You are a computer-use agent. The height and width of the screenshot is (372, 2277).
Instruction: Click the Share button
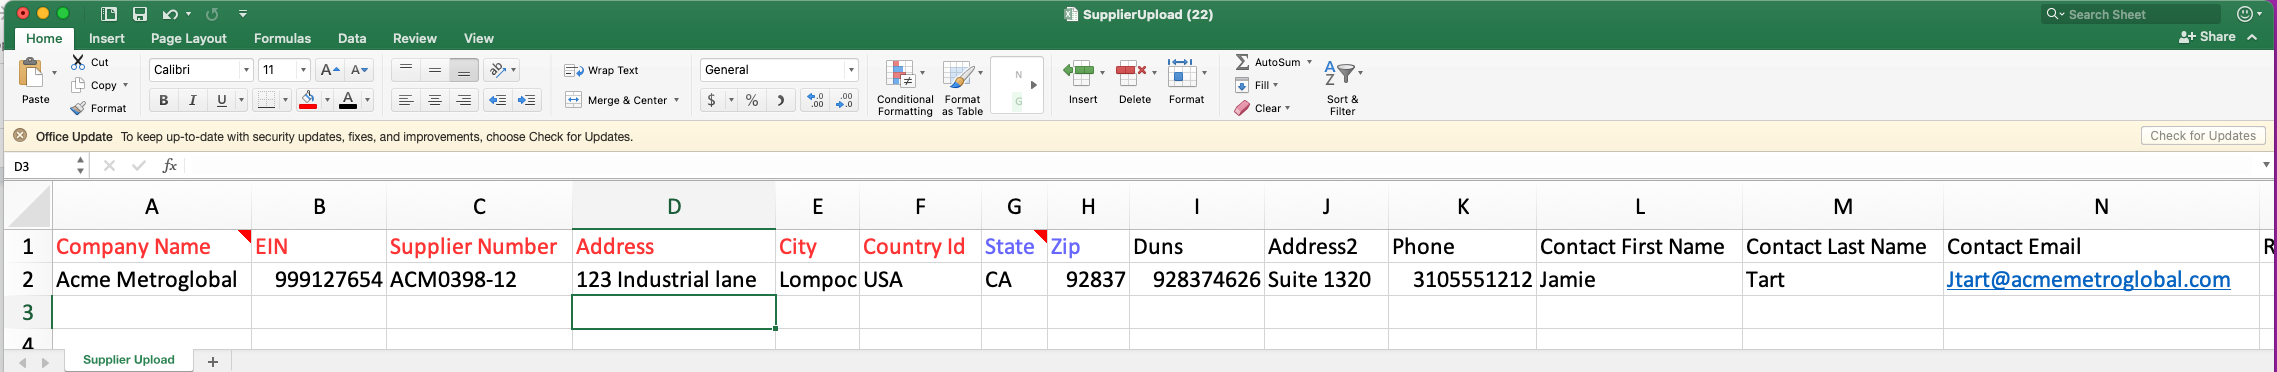tap(2208, 37)
